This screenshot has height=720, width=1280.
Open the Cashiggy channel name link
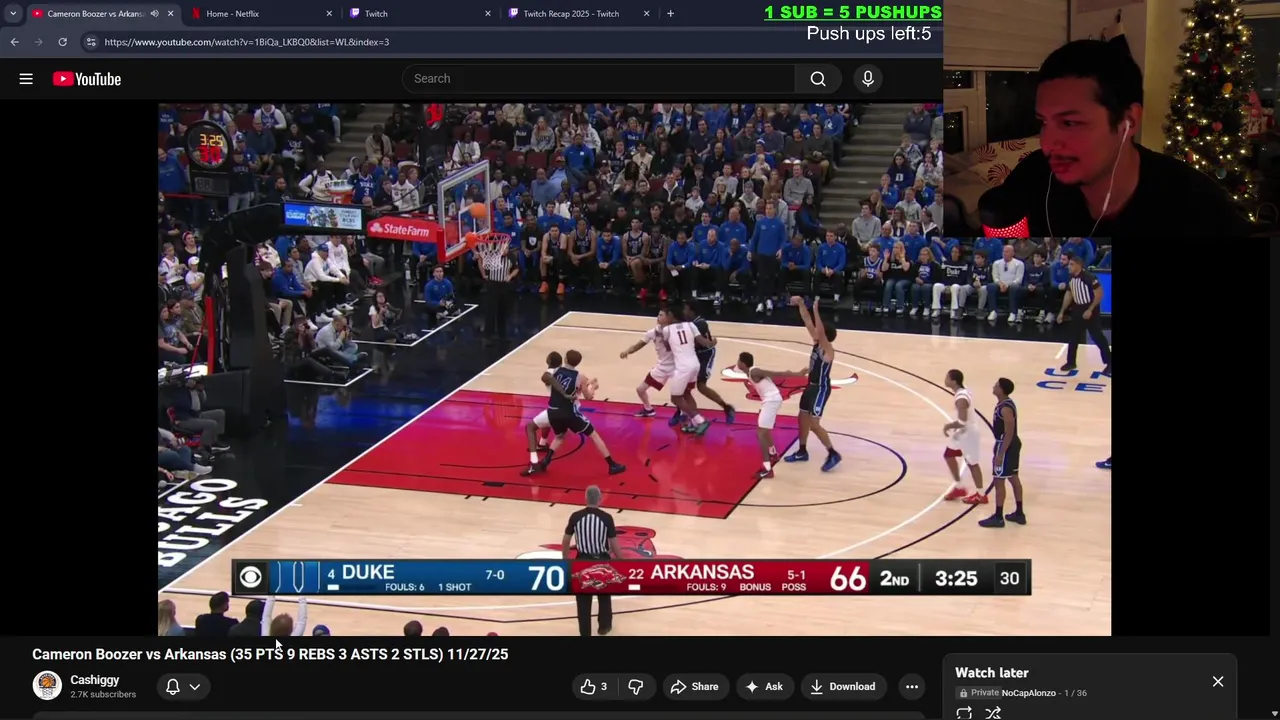point(94,680)
